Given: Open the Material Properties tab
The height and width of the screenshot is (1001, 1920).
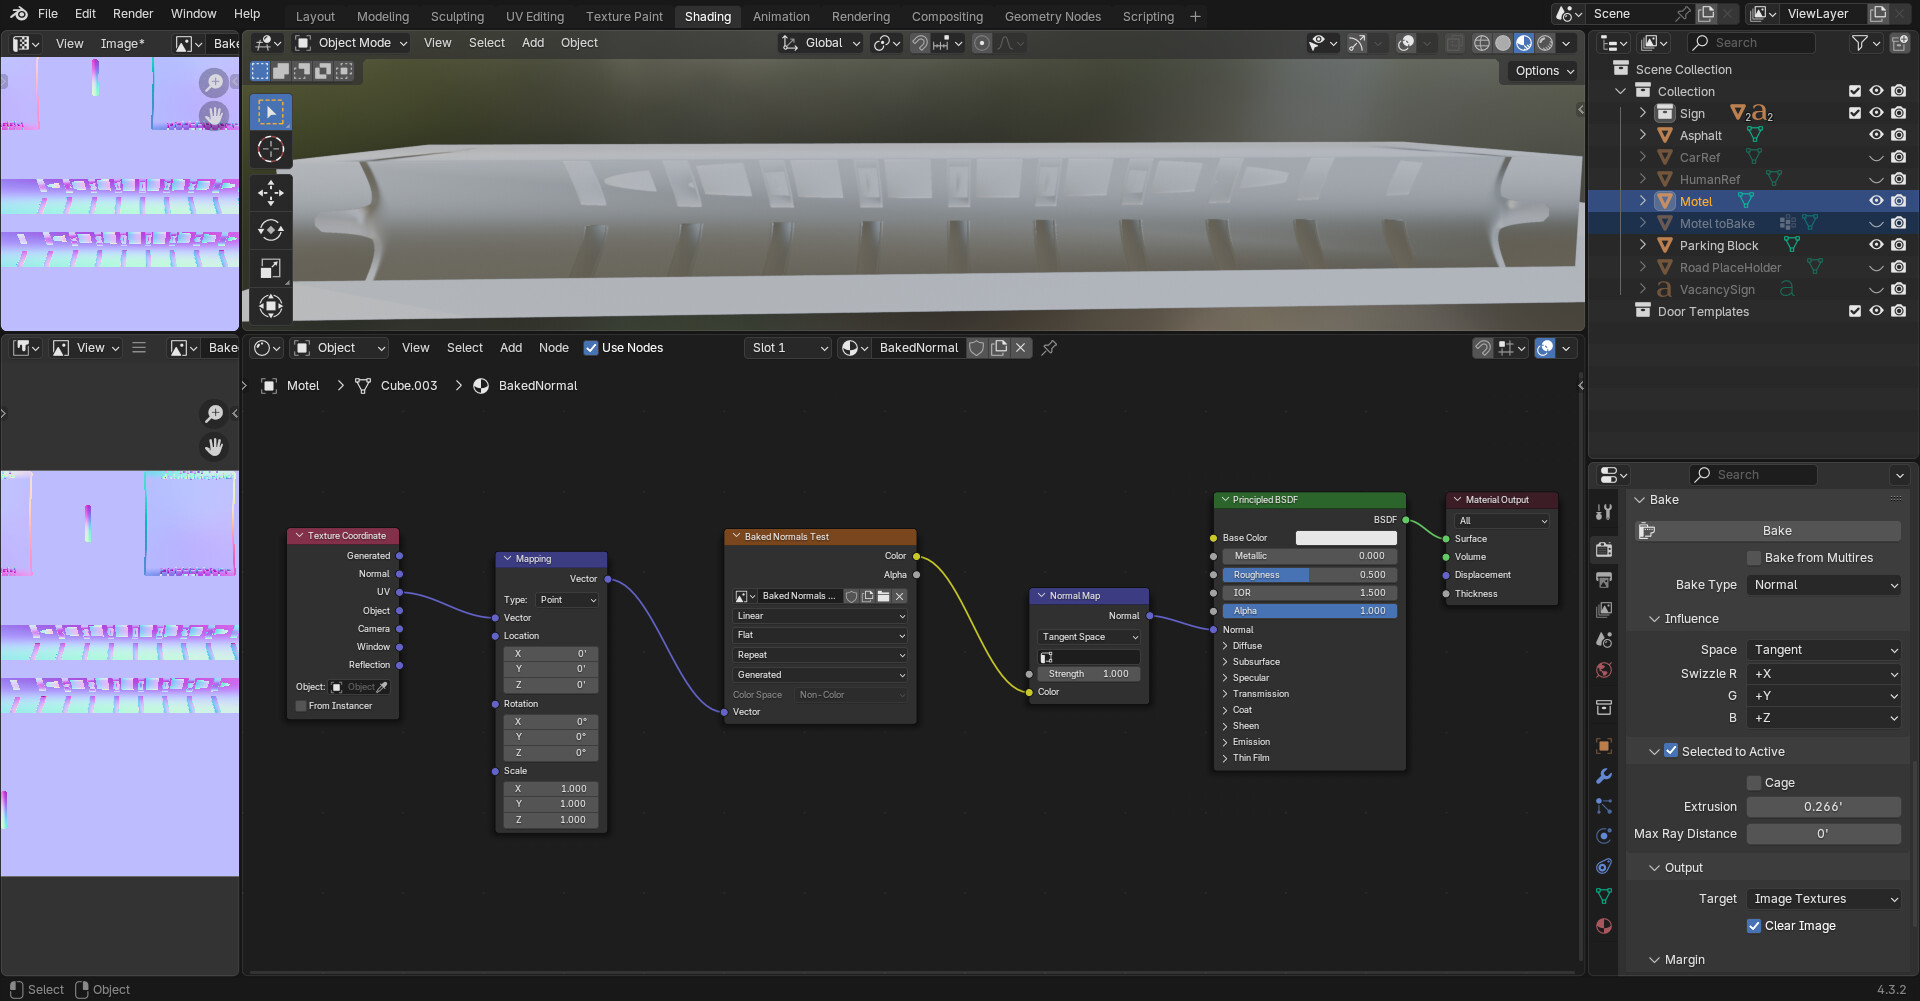Looking at the screenshot, I should tap(1604, 926).
